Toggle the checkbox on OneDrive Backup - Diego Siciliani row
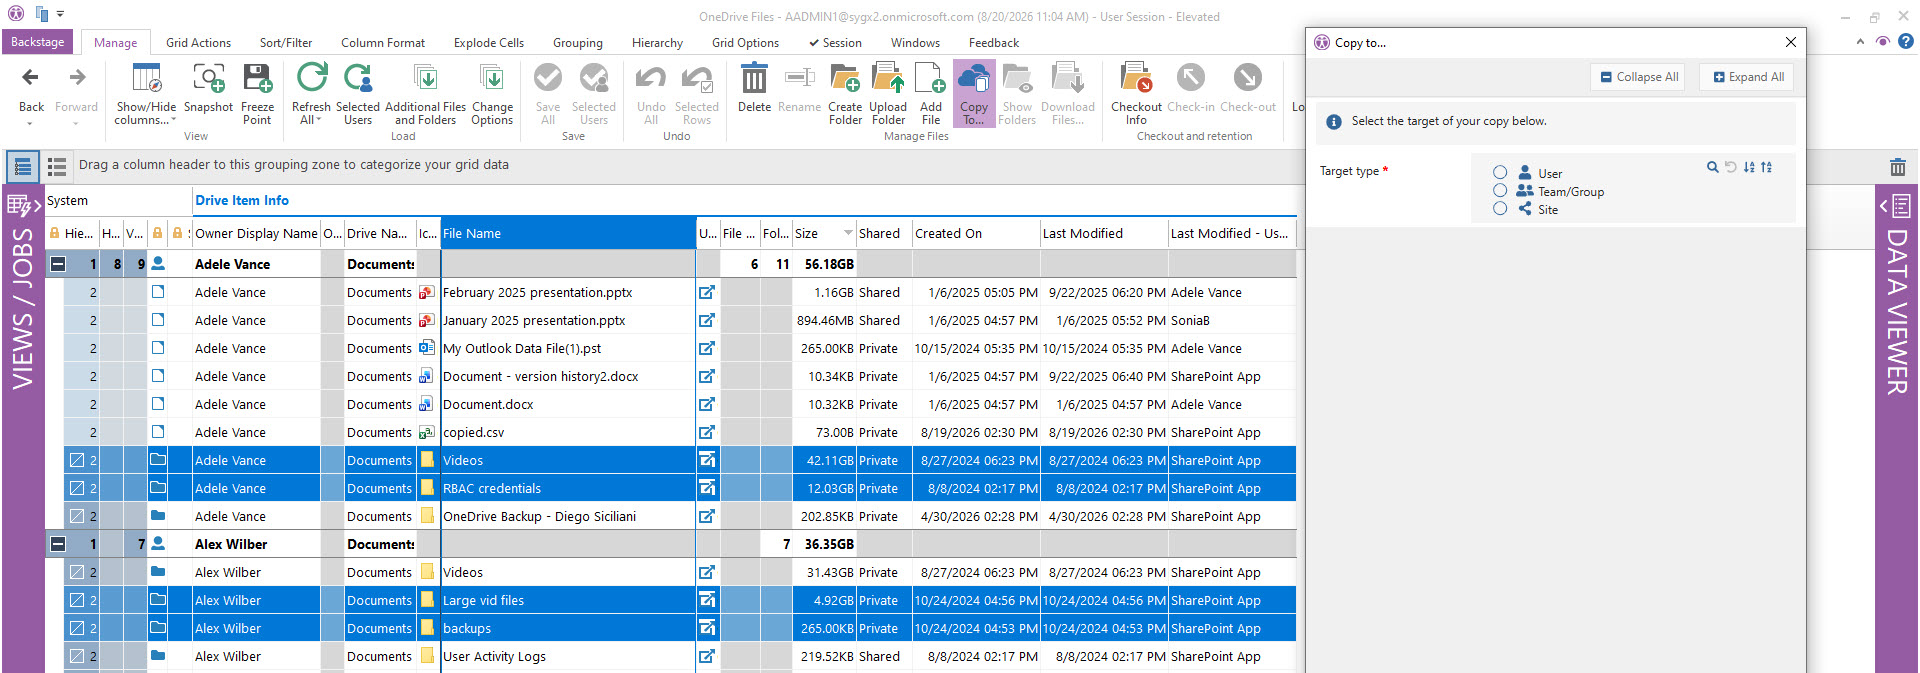The width and height of the screenshot is (1920, 673). (x=77, y=516)
